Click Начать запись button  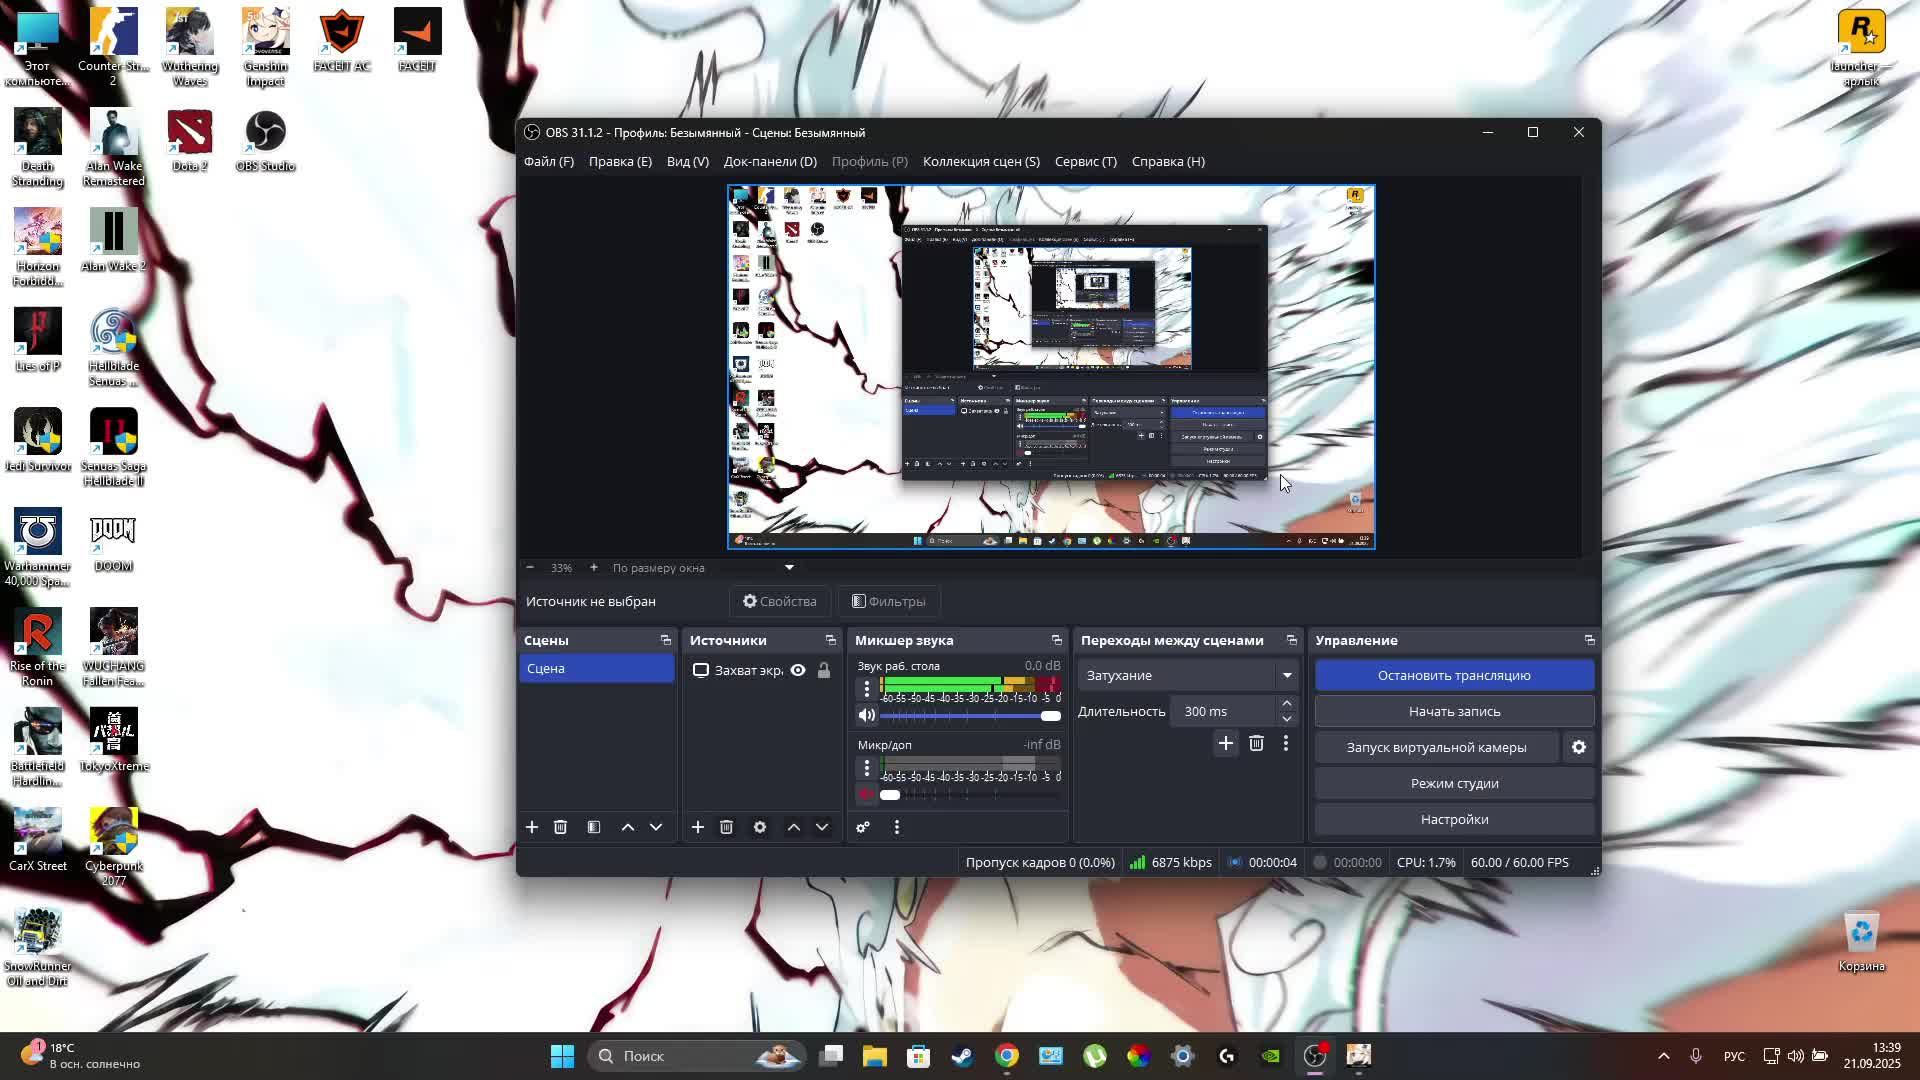click(x=1454, y=711)
